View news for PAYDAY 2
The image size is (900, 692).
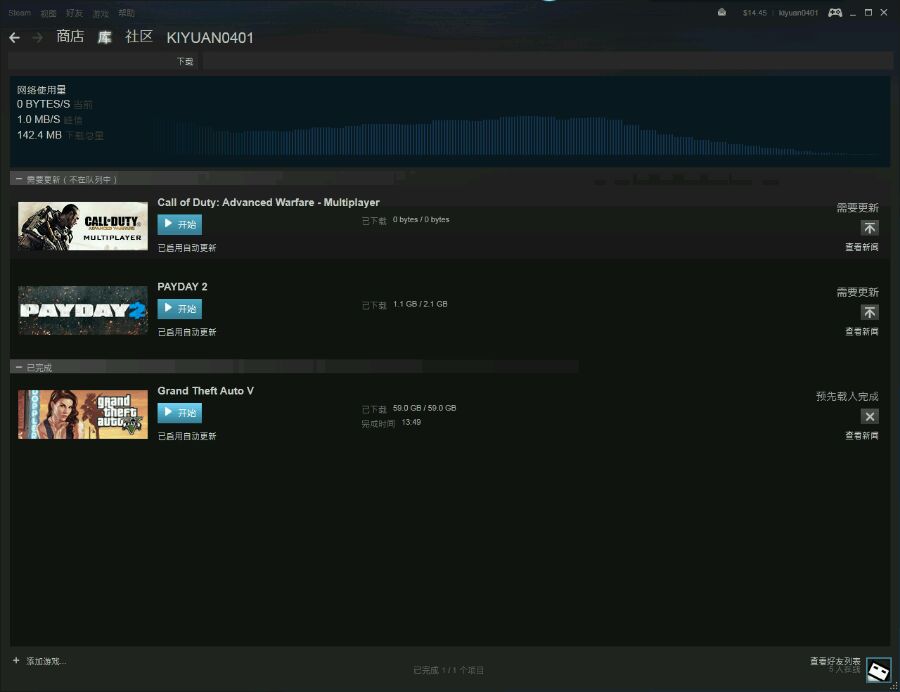862,331
